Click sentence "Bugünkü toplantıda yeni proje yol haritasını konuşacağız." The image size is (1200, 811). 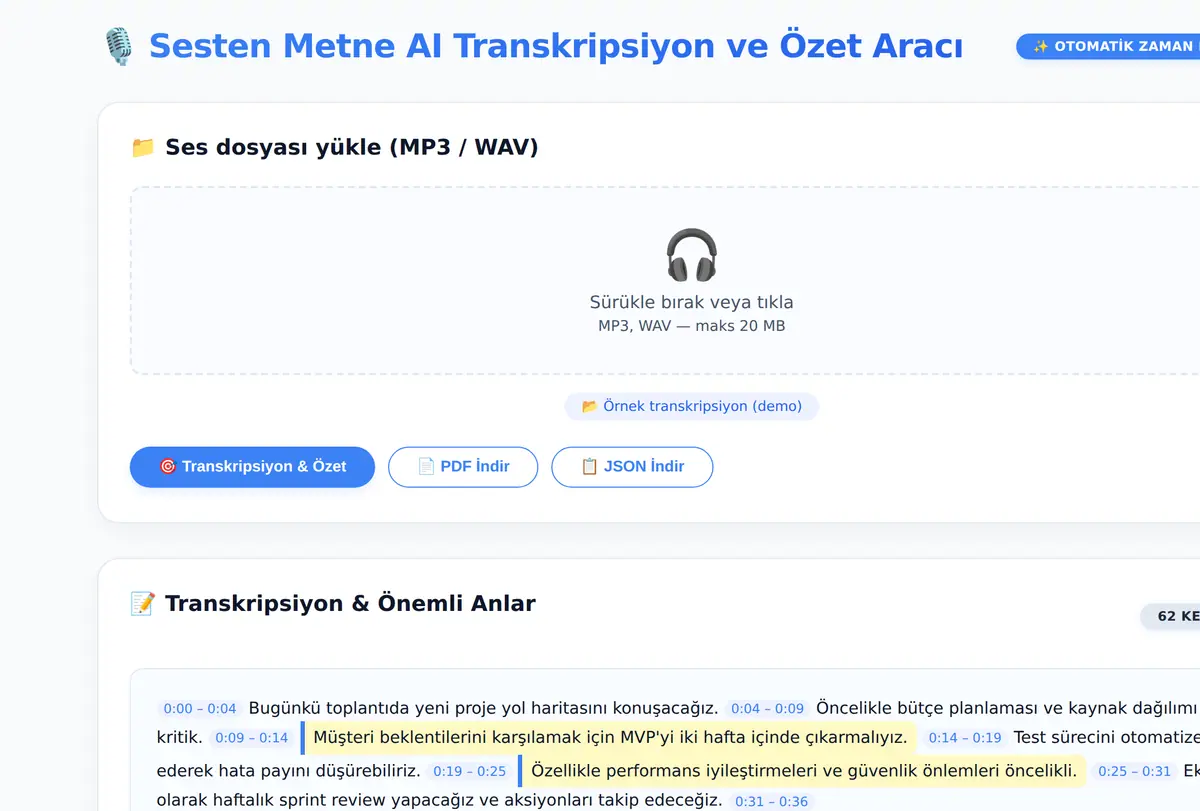484,708
